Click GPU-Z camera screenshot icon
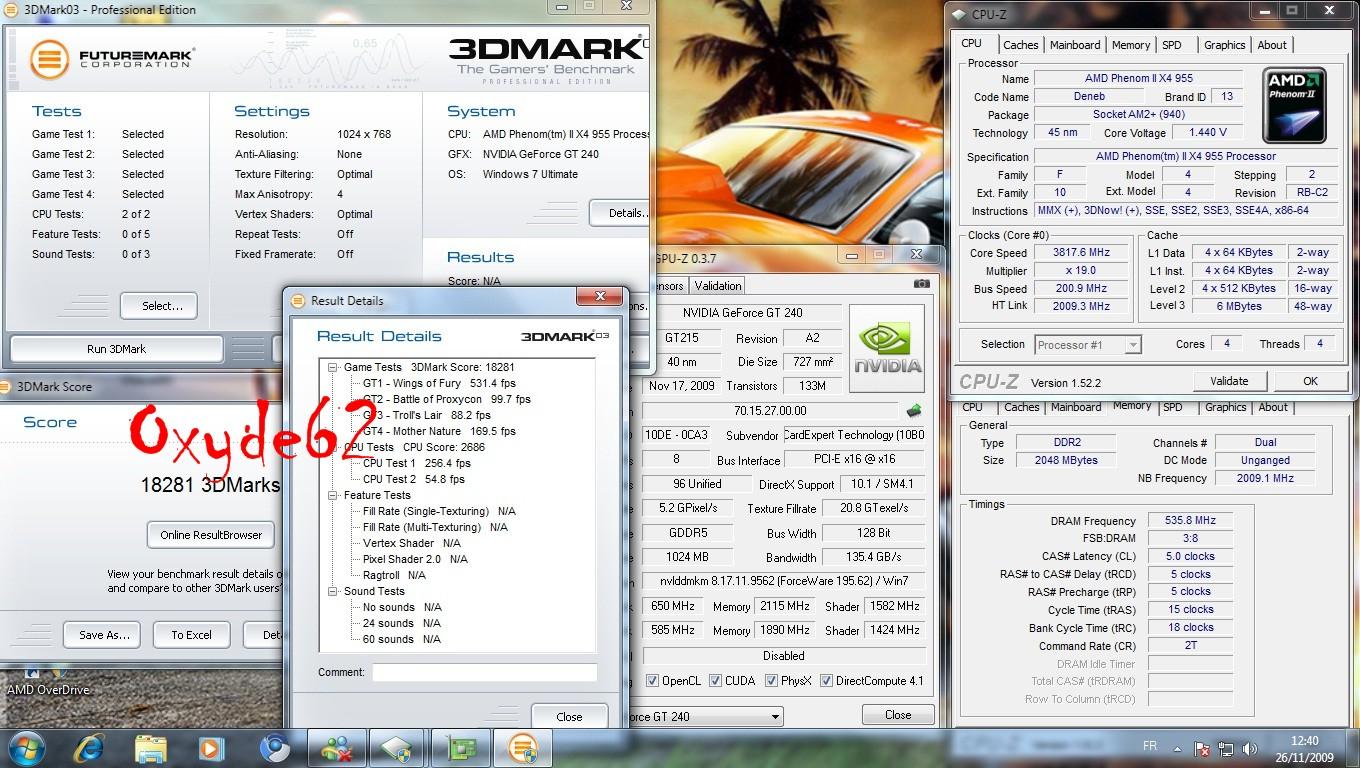Screen dimensions: 1360x768 click(x=921, y=284)
